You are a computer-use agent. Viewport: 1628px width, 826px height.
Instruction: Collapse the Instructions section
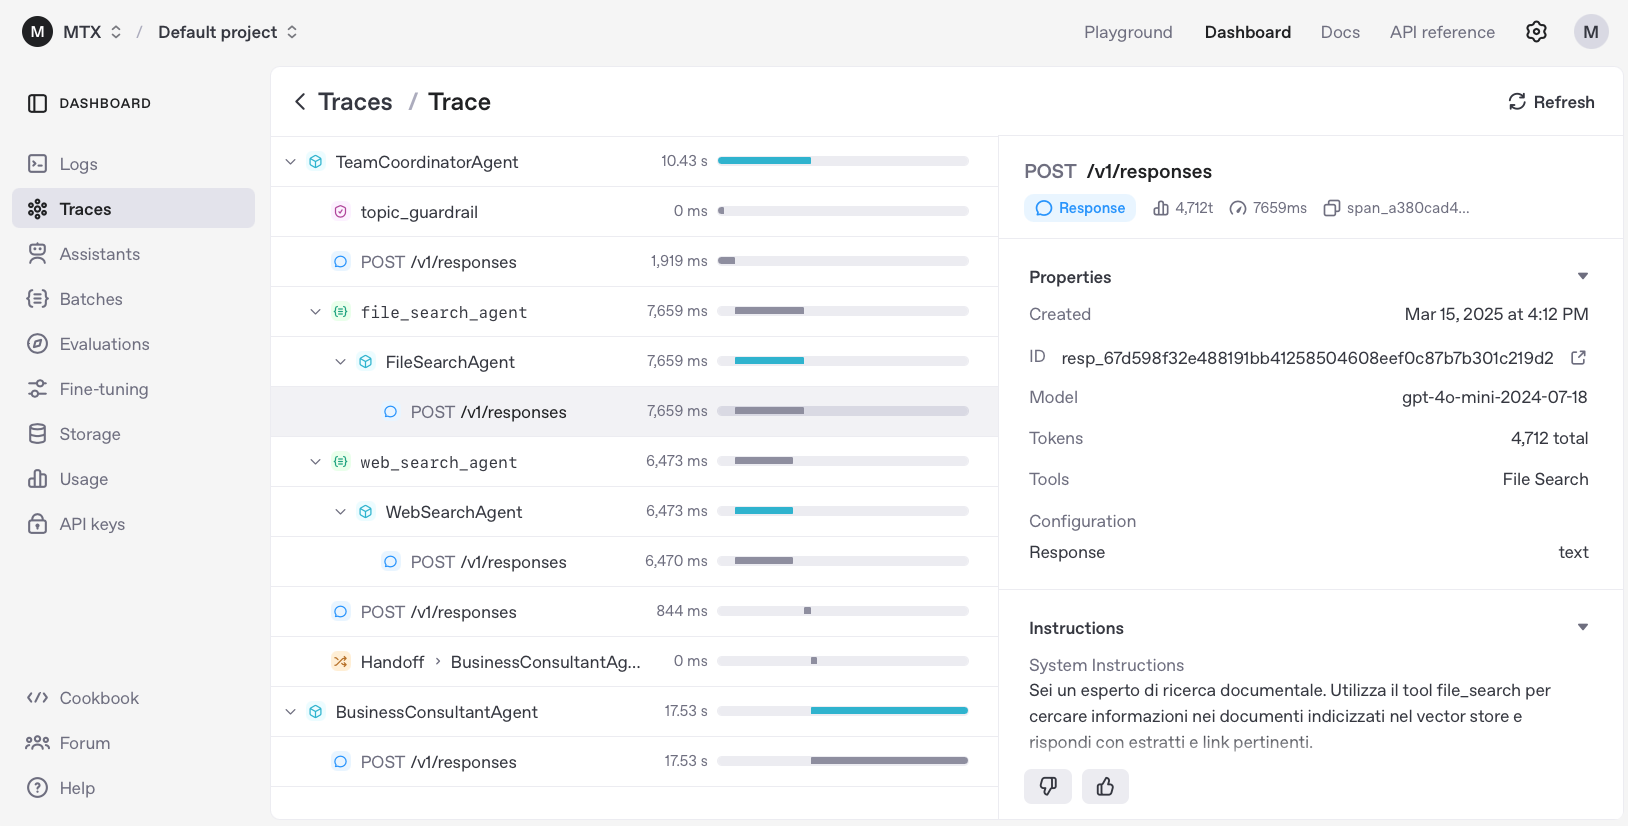[x=1582, y=628]
